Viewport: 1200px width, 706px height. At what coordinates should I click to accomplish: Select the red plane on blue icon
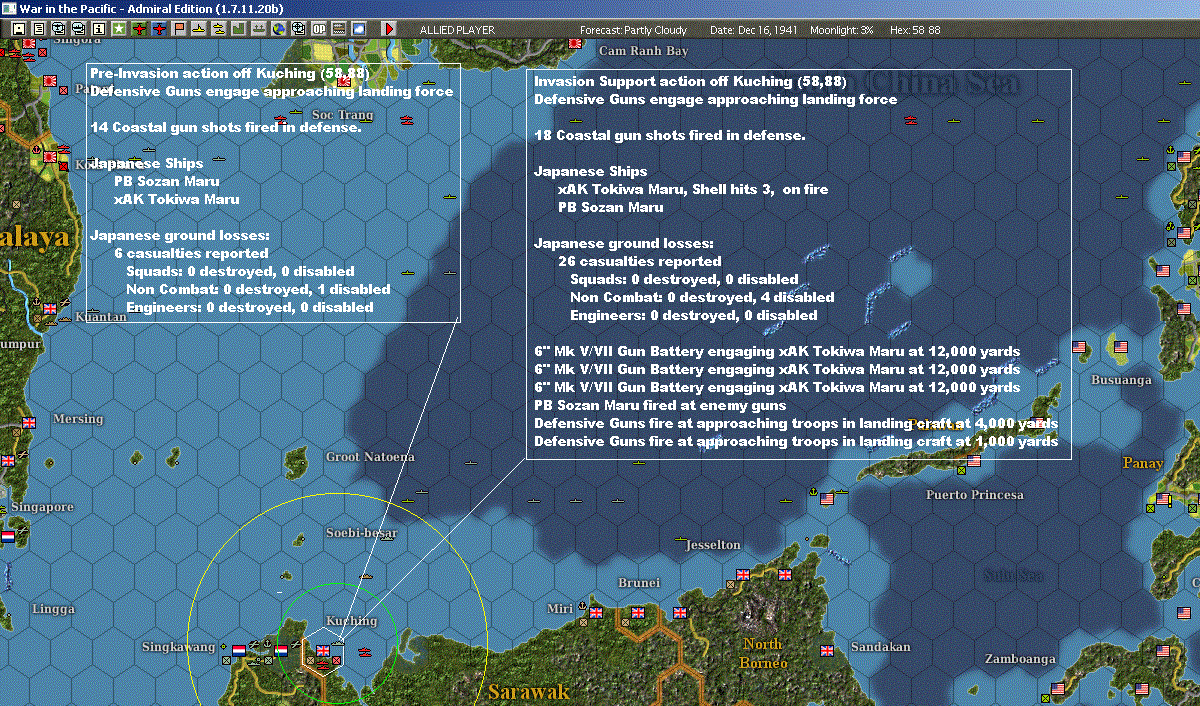click(x=159, y=30)
